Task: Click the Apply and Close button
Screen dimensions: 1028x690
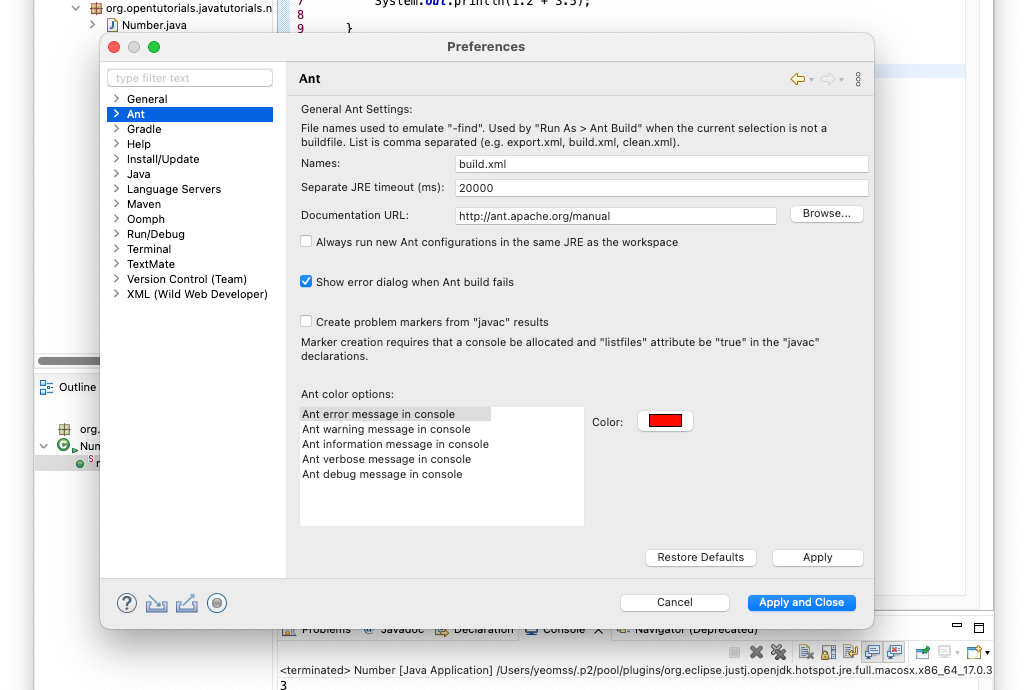Action: pos(802,603)
